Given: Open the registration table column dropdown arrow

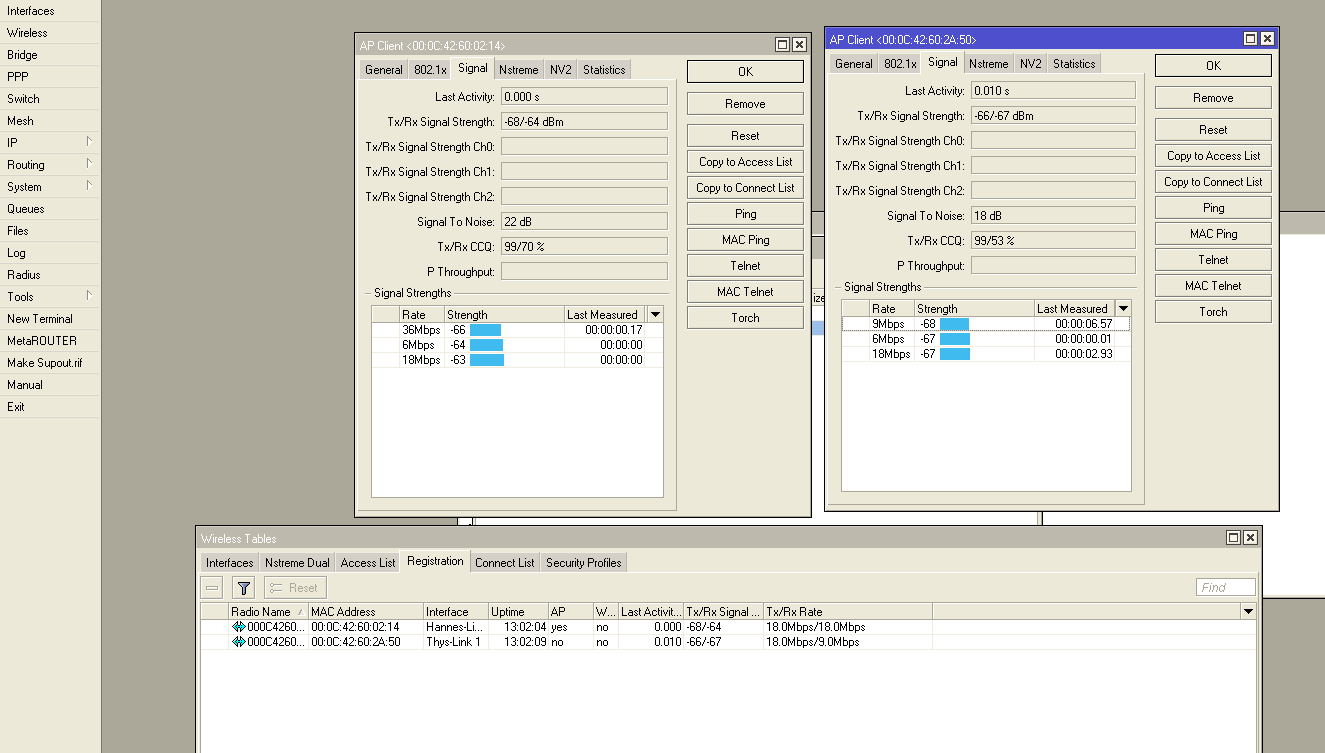Looking at the screenshot, I should tap(1247, 611).
